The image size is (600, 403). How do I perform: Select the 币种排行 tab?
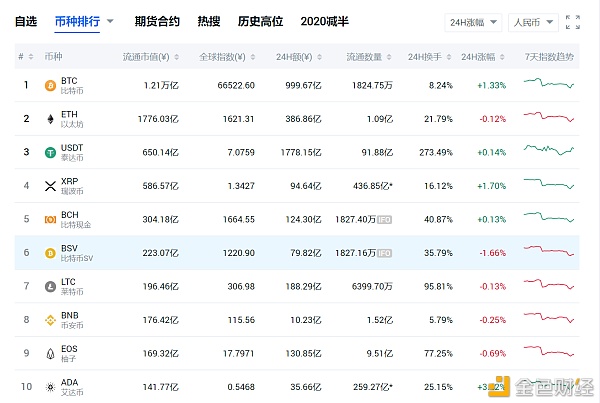click(77, 21)
